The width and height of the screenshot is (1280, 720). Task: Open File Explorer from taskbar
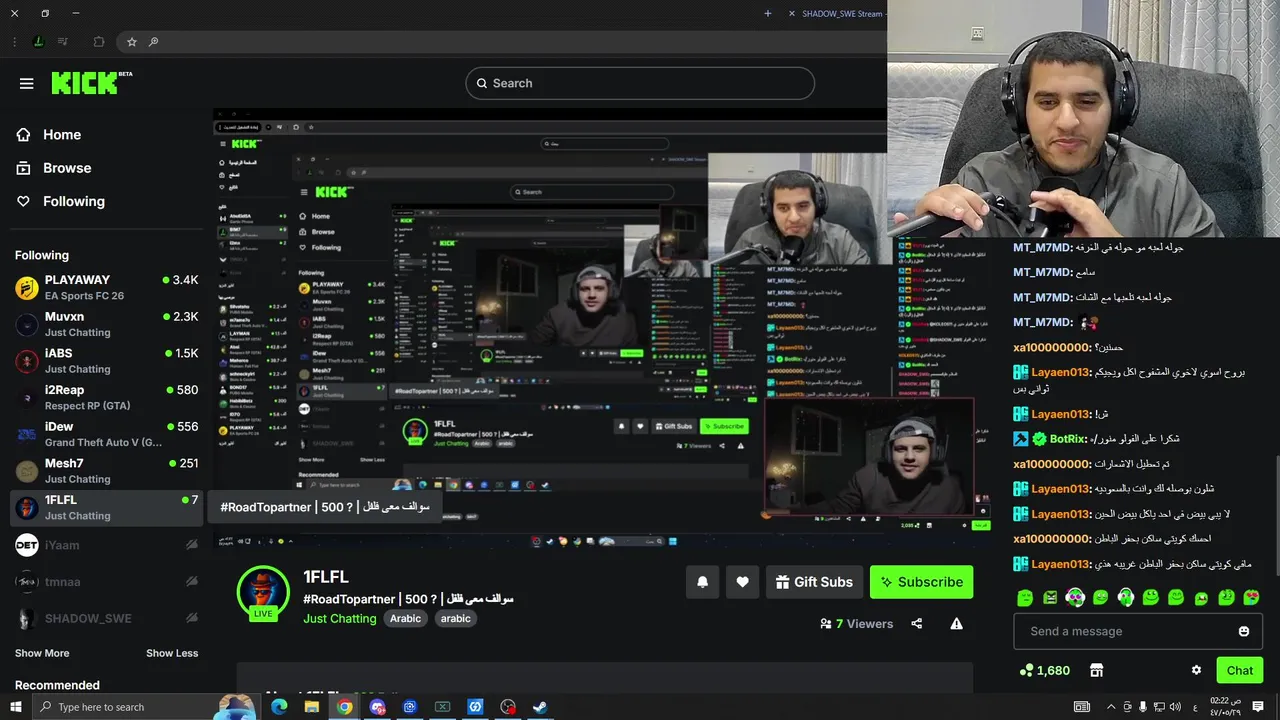click(312, 707)
